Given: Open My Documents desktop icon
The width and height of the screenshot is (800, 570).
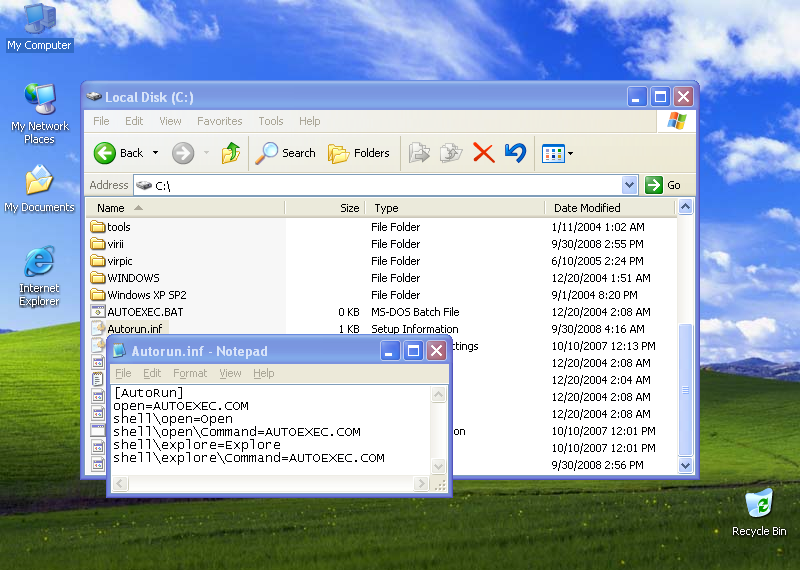Looking at the screenshot, I should pos(39,189).
